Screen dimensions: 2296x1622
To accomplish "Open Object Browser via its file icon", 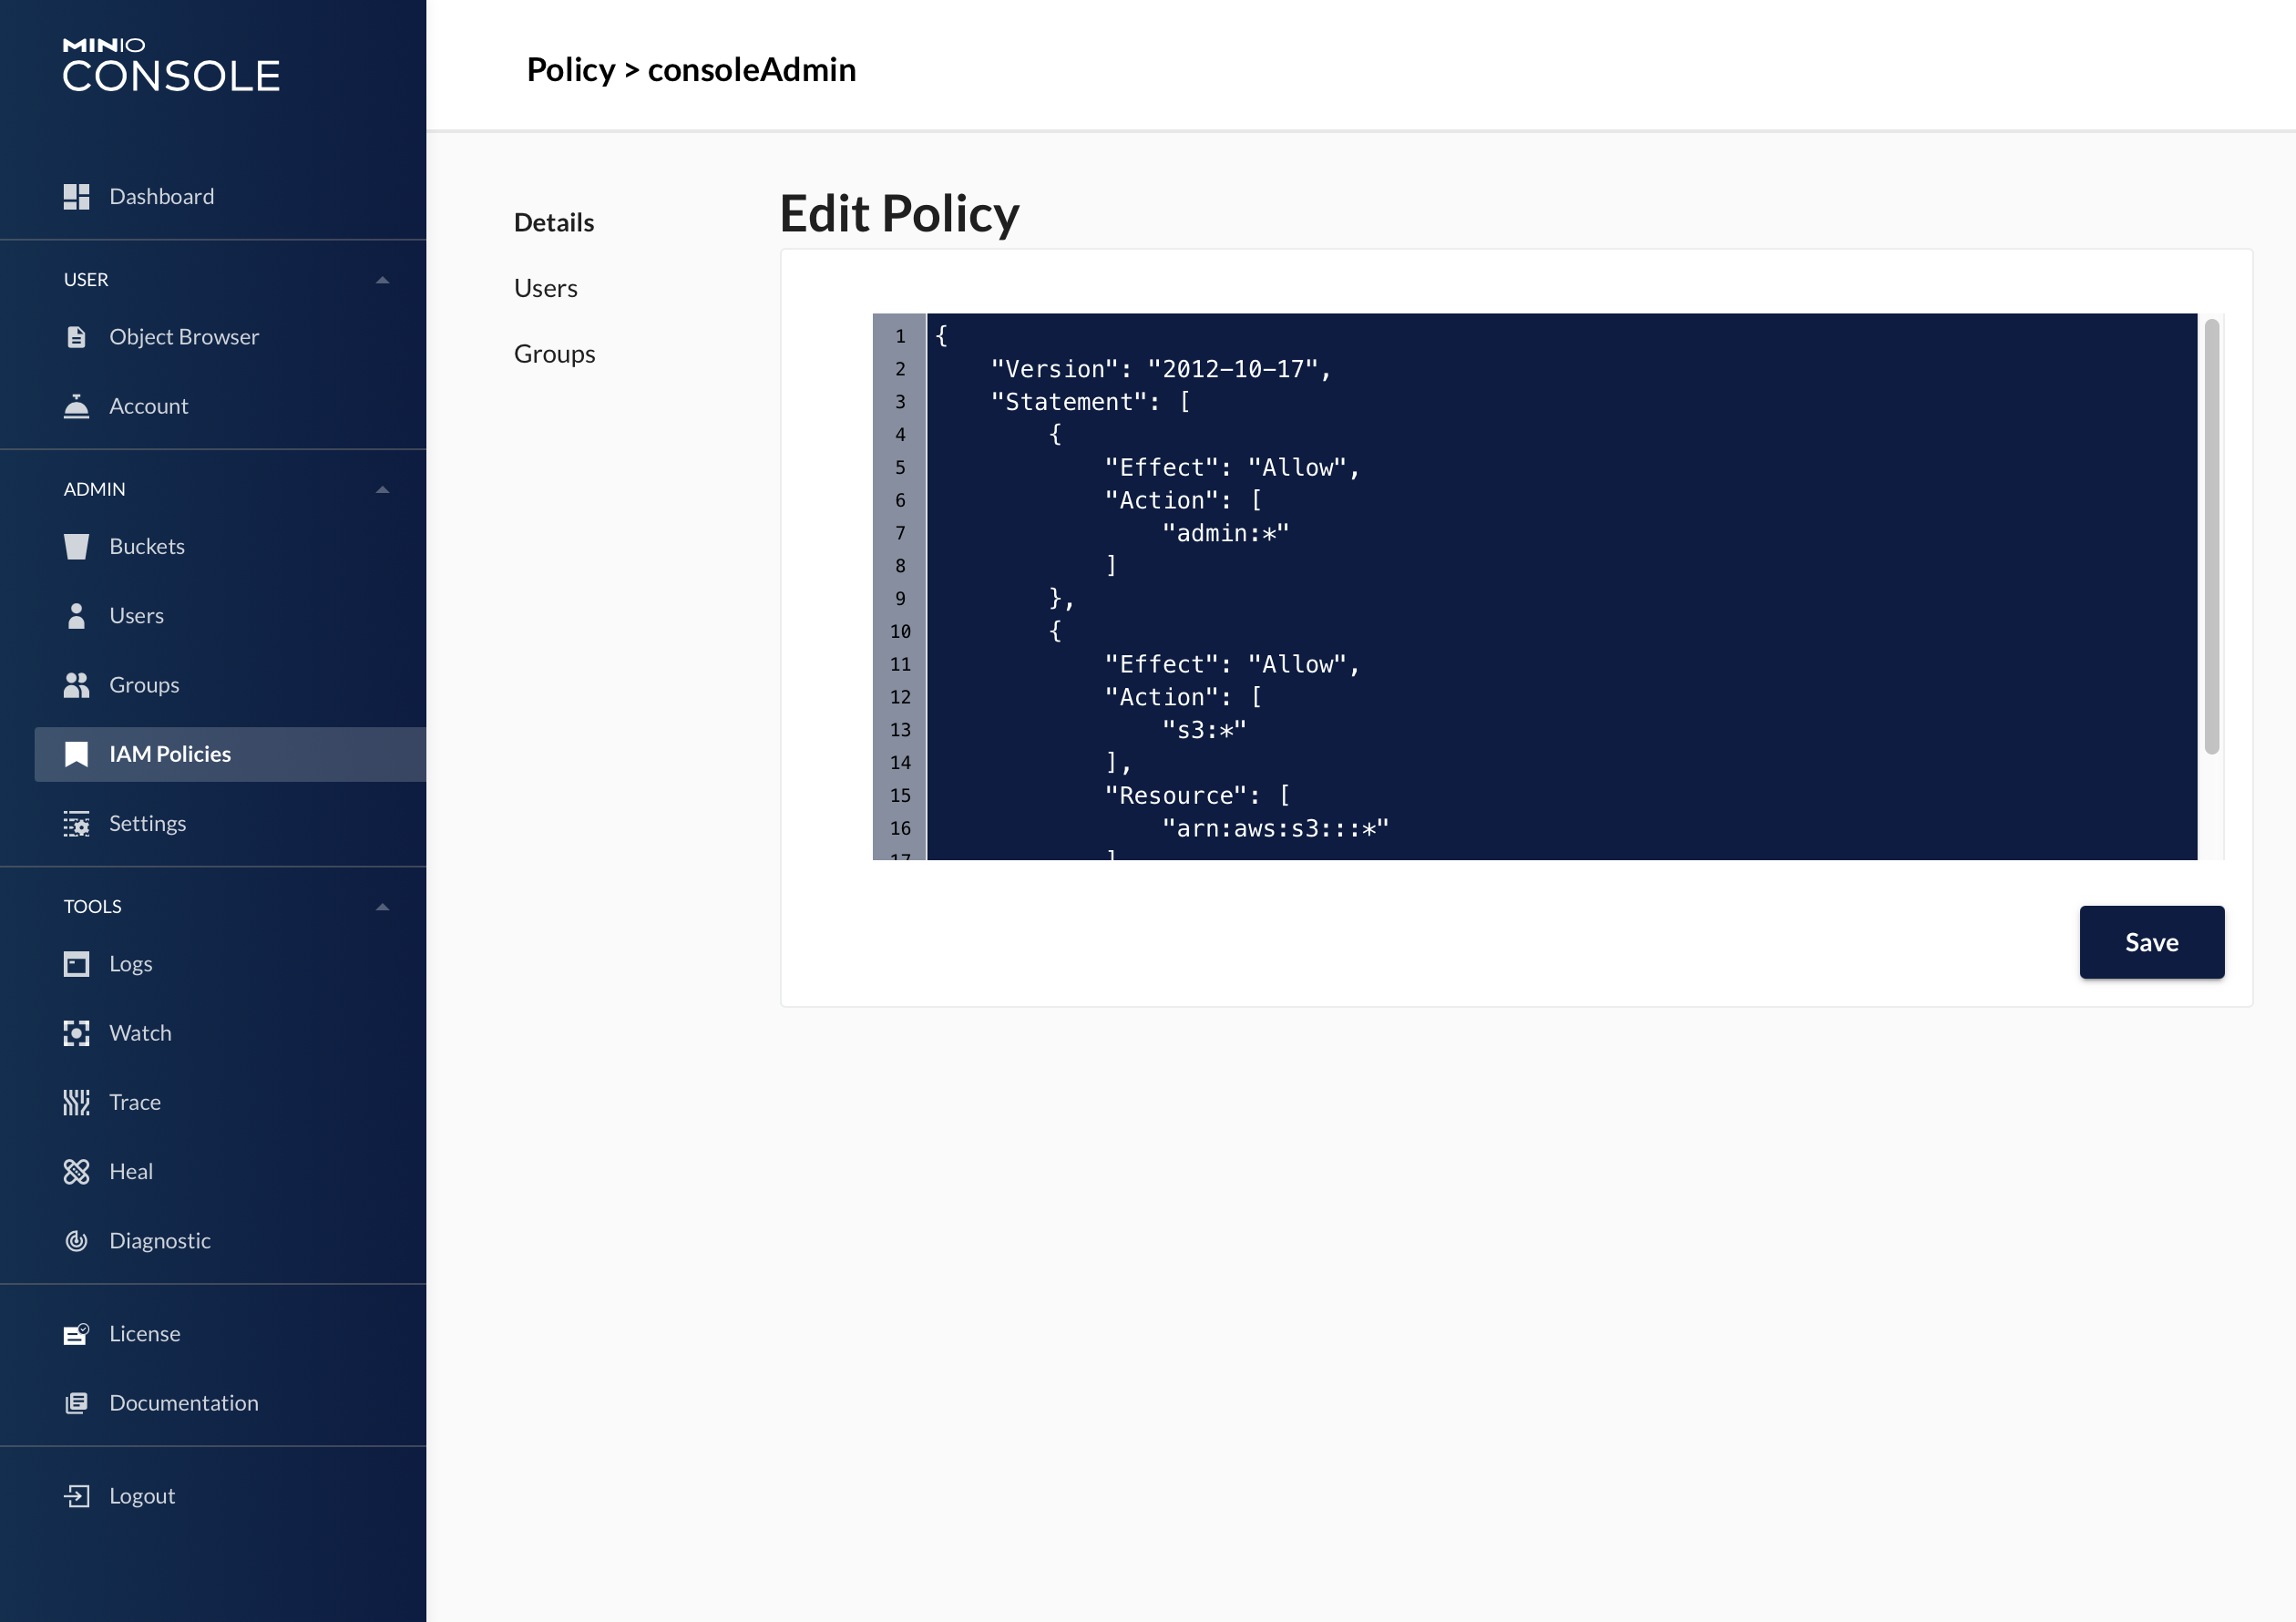I will click(76, 337).
